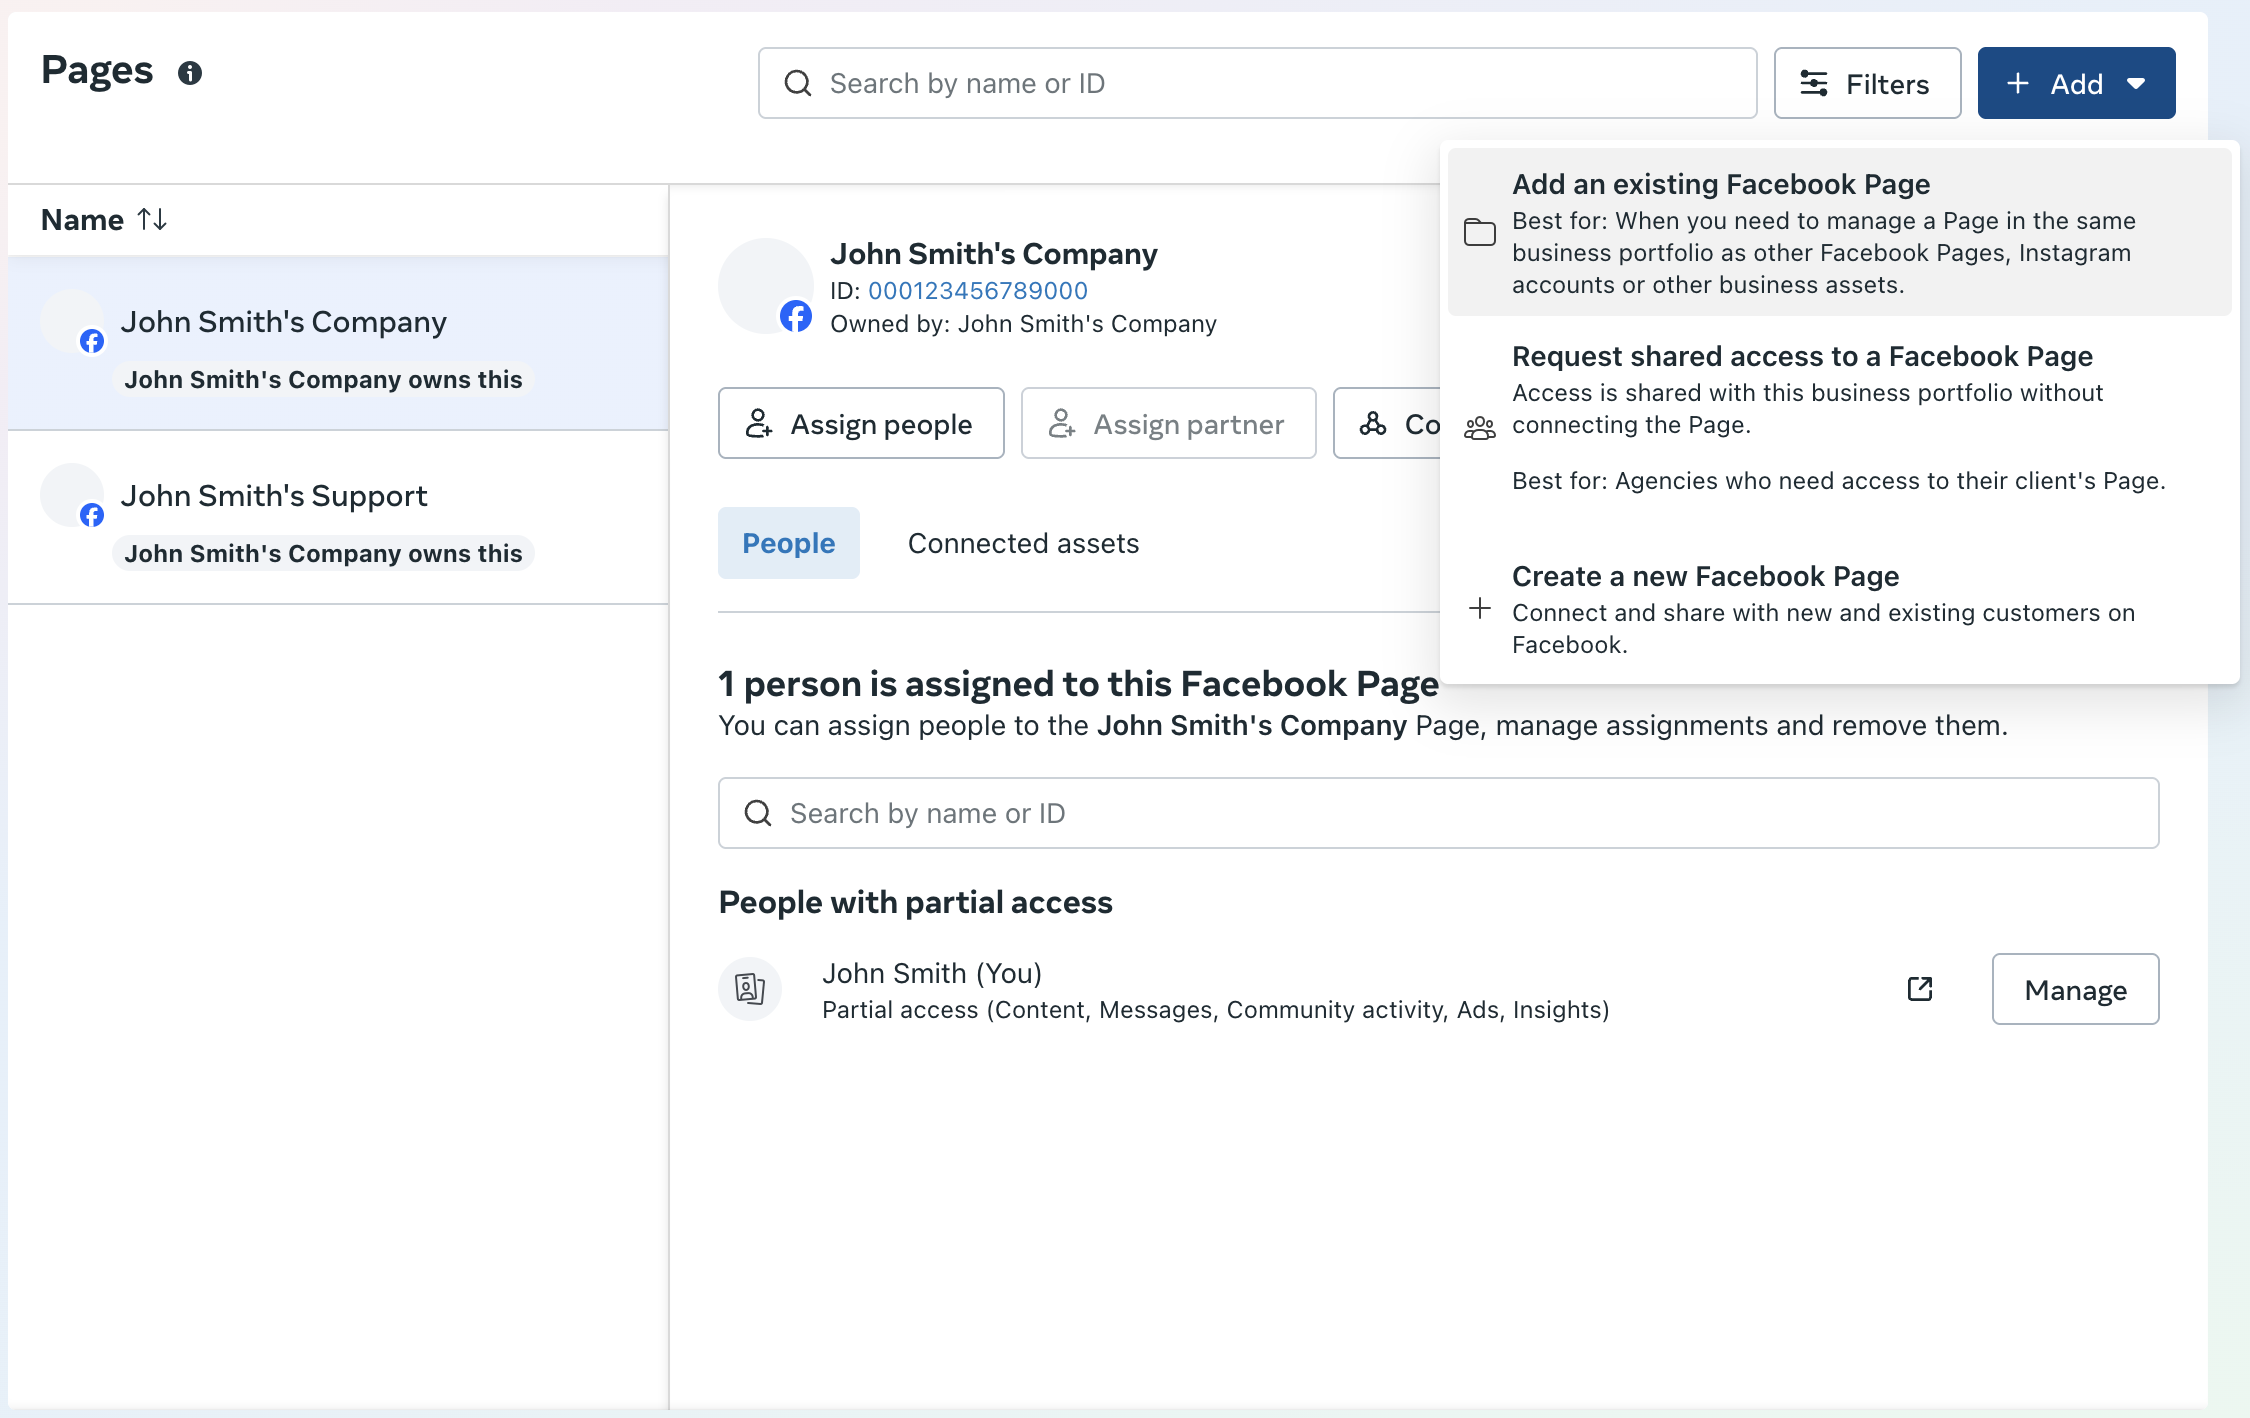Open John Smith's external profile link icon
Viewport: 2250px width, 1418px height.
click(x=1919, y=989)
